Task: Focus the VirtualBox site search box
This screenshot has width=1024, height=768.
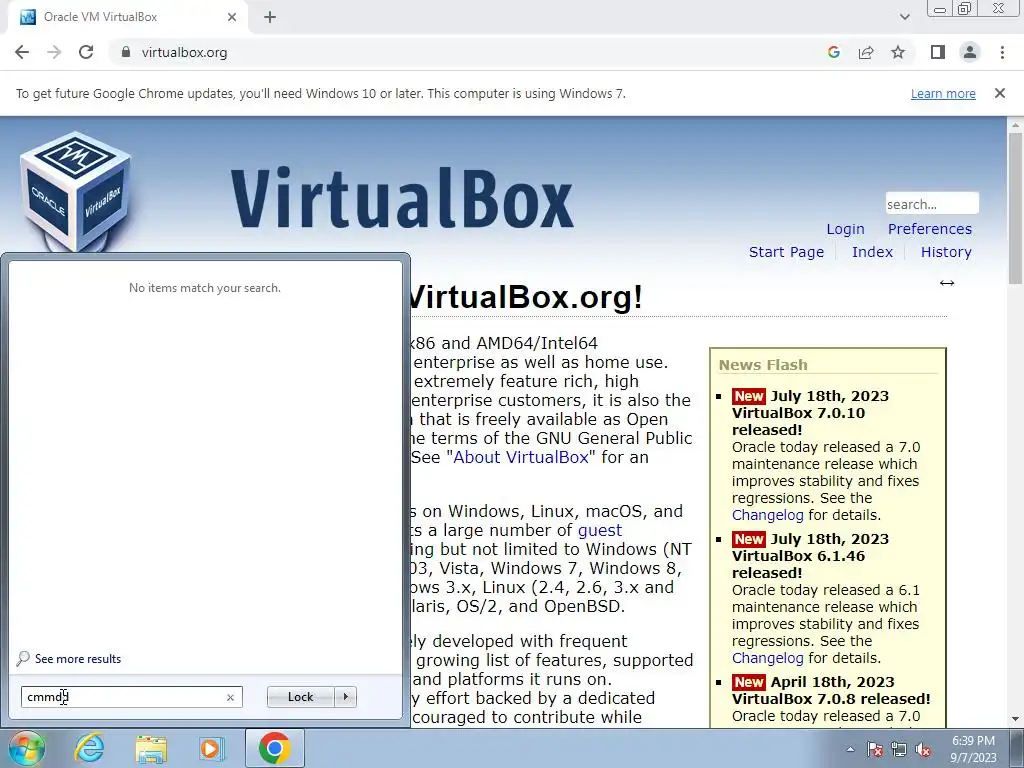Action: point(932,204)
